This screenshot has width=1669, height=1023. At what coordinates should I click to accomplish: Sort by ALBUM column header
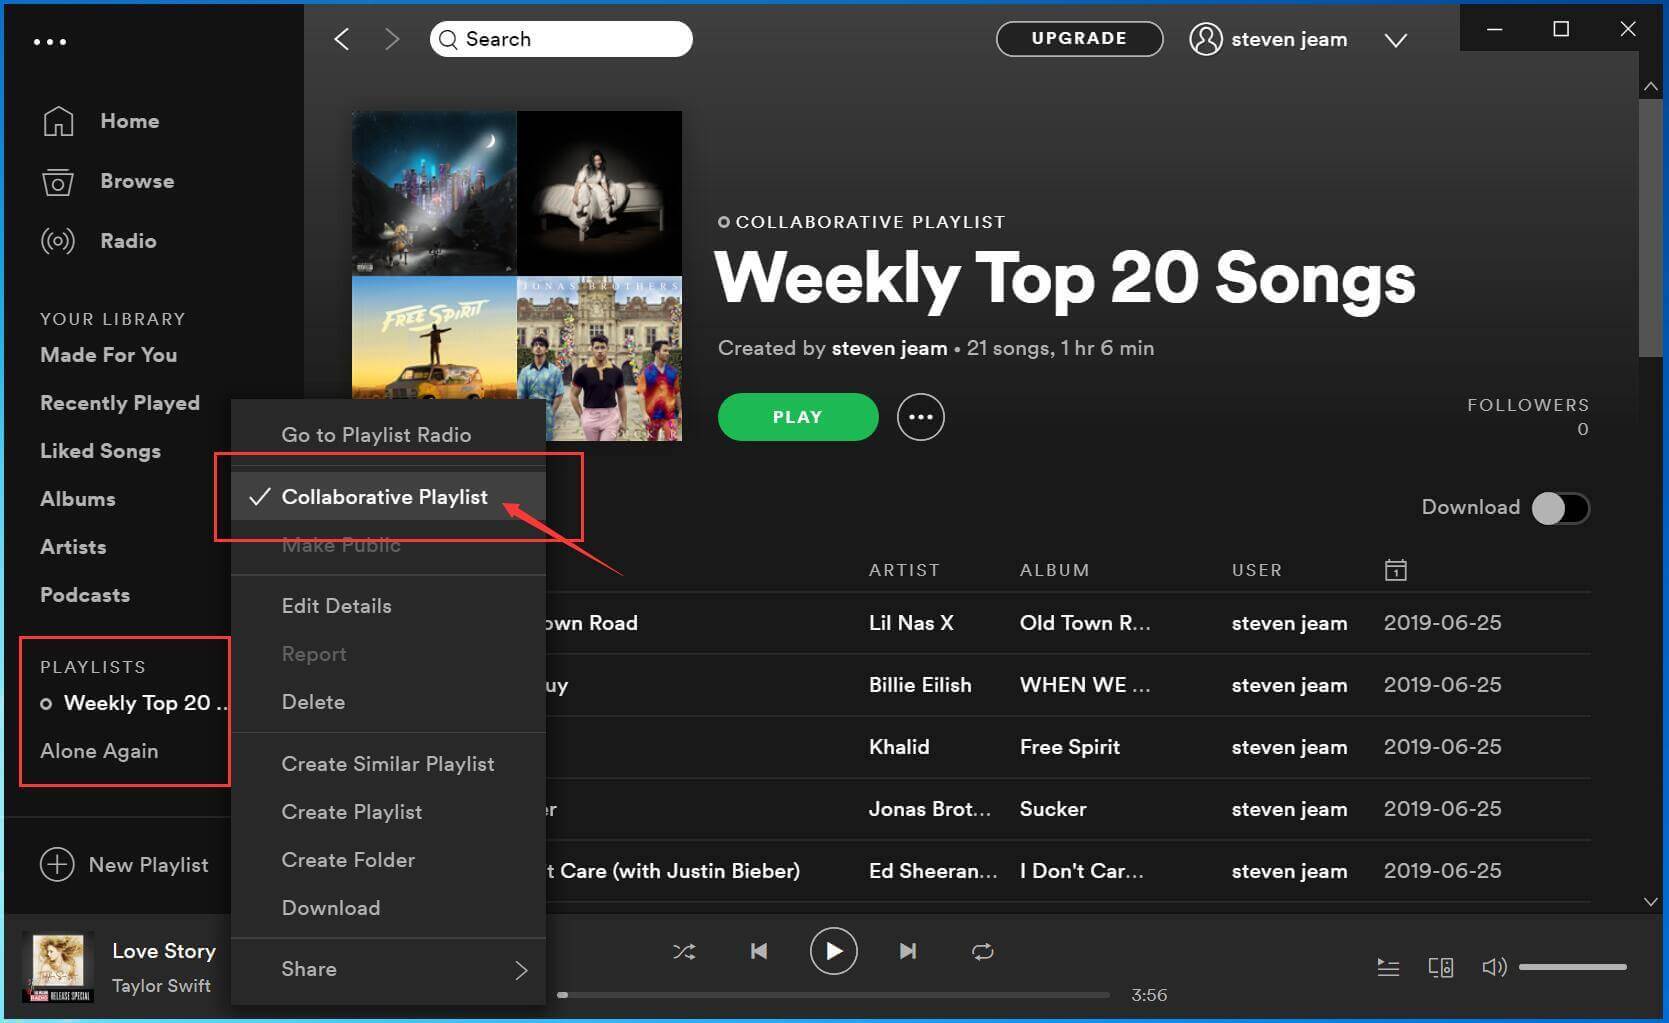tap(1054, 570)
